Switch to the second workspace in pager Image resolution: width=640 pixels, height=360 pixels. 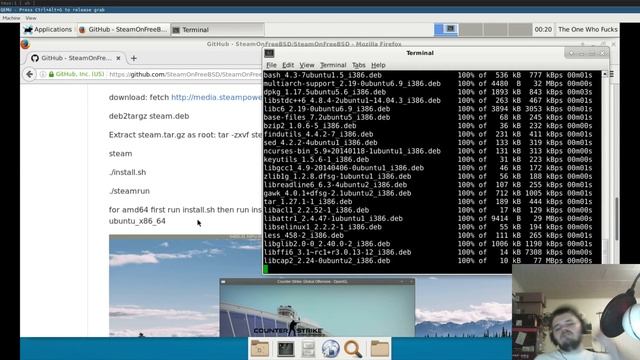(471, 29)
